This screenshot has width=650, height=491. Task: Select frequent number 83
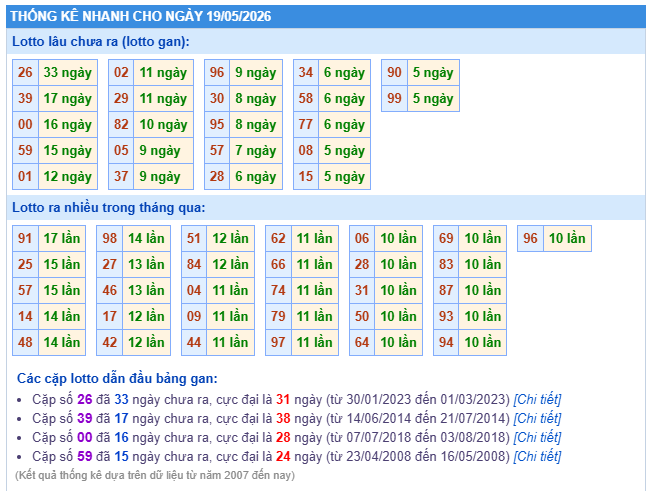pyautogui.click(x=446, y=265)
